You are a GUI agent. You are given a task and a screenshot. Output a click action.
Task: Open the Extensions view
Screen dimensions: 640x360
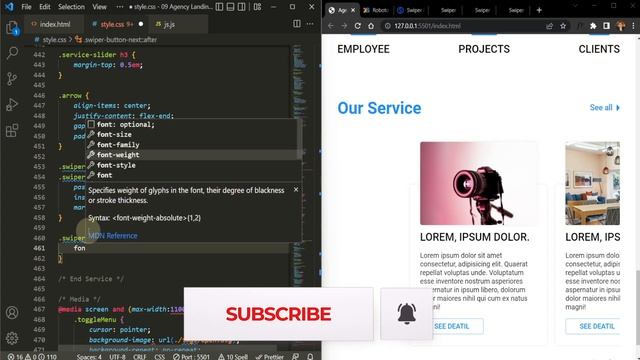click(x=12, y=130)
